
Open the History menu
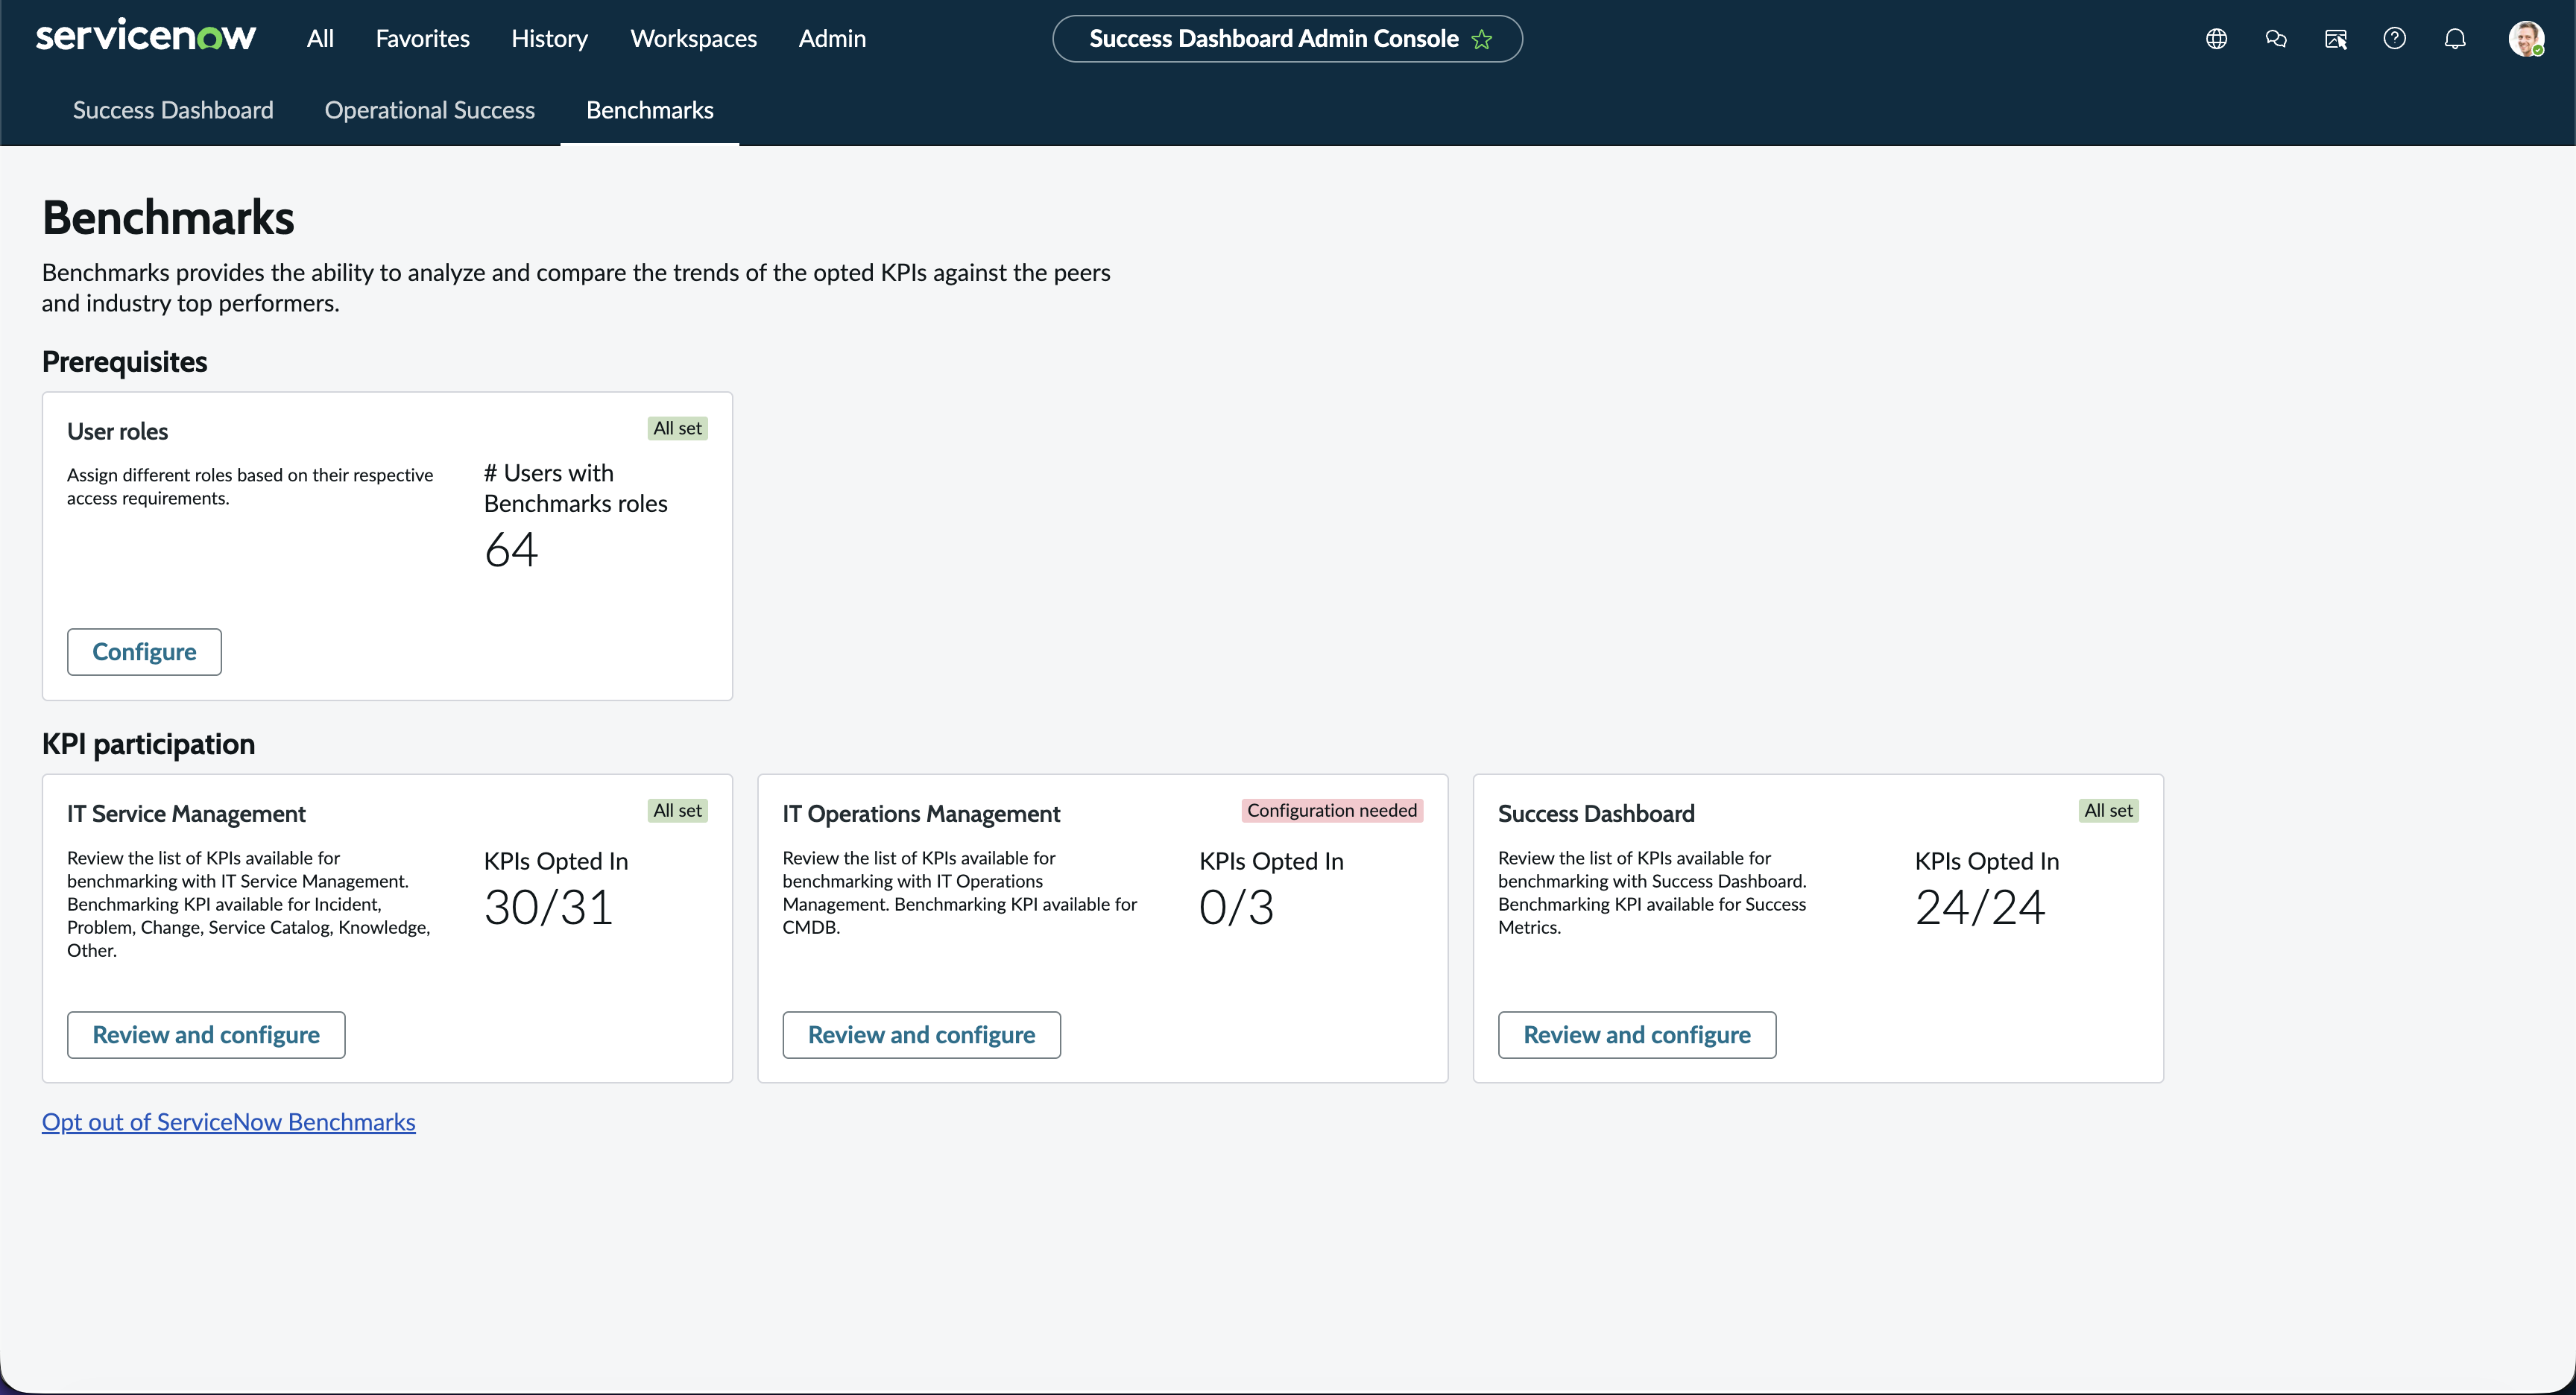[x=549, y=39]
